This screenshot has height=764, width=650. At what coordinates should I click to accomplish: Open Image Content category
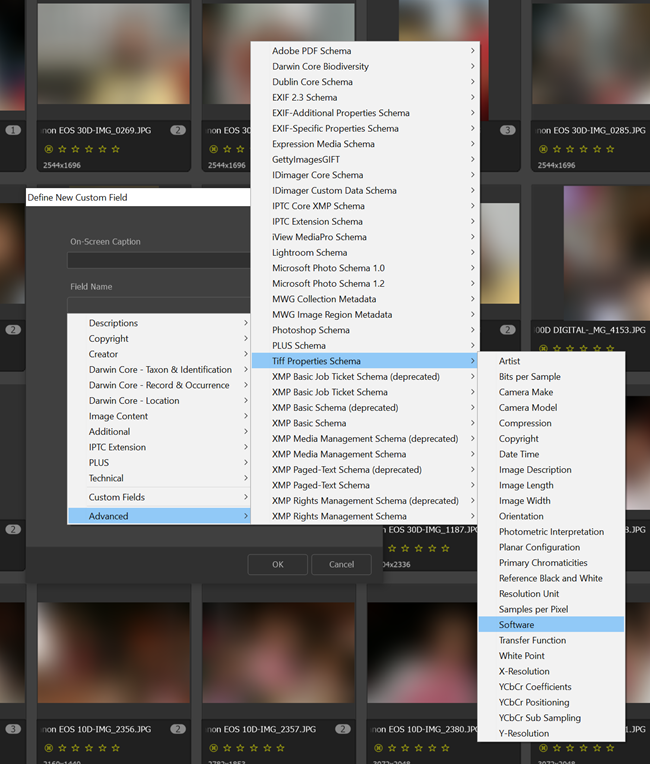click(x=159, y=416)
